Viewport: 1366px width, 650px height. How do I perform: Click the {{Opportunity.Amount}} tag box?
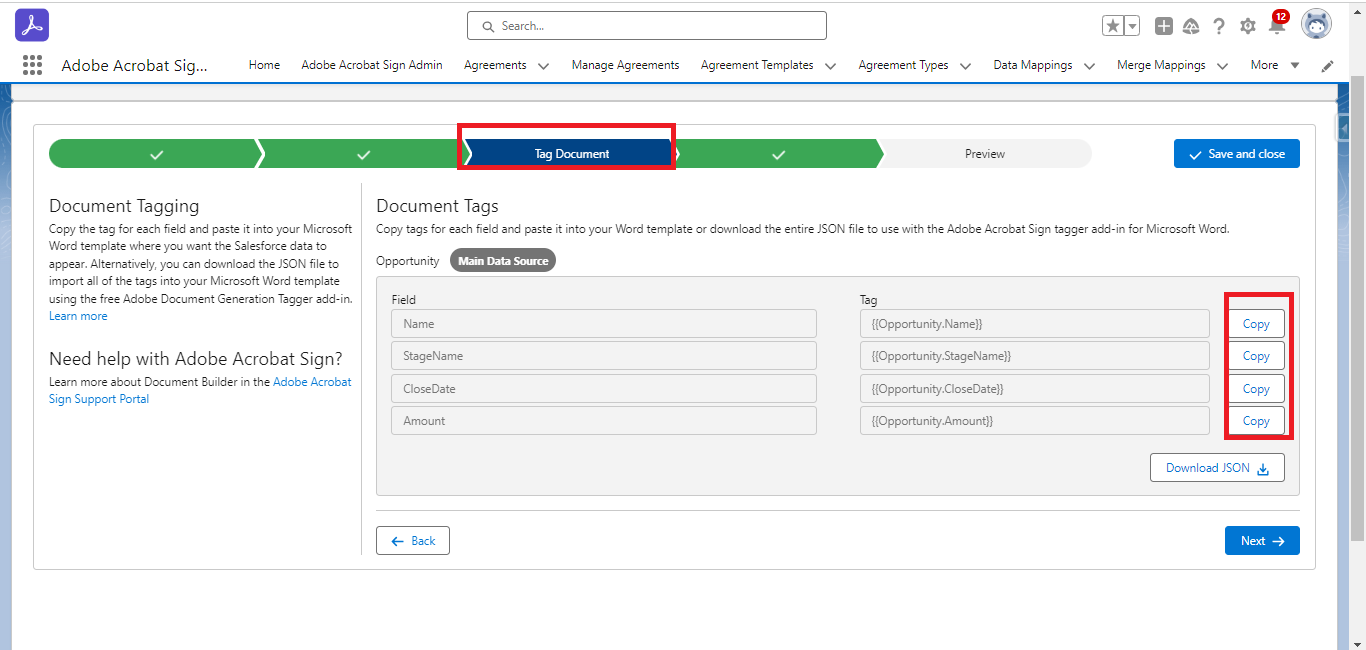pos(1035,421)
